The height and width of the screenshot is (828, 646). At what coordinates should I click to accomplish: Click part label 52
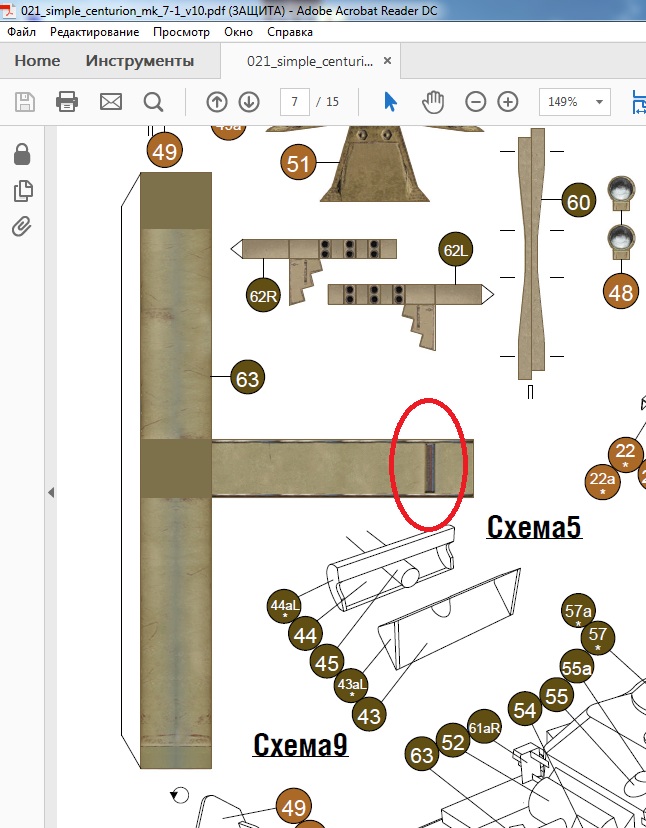click(x=453, y=742)
